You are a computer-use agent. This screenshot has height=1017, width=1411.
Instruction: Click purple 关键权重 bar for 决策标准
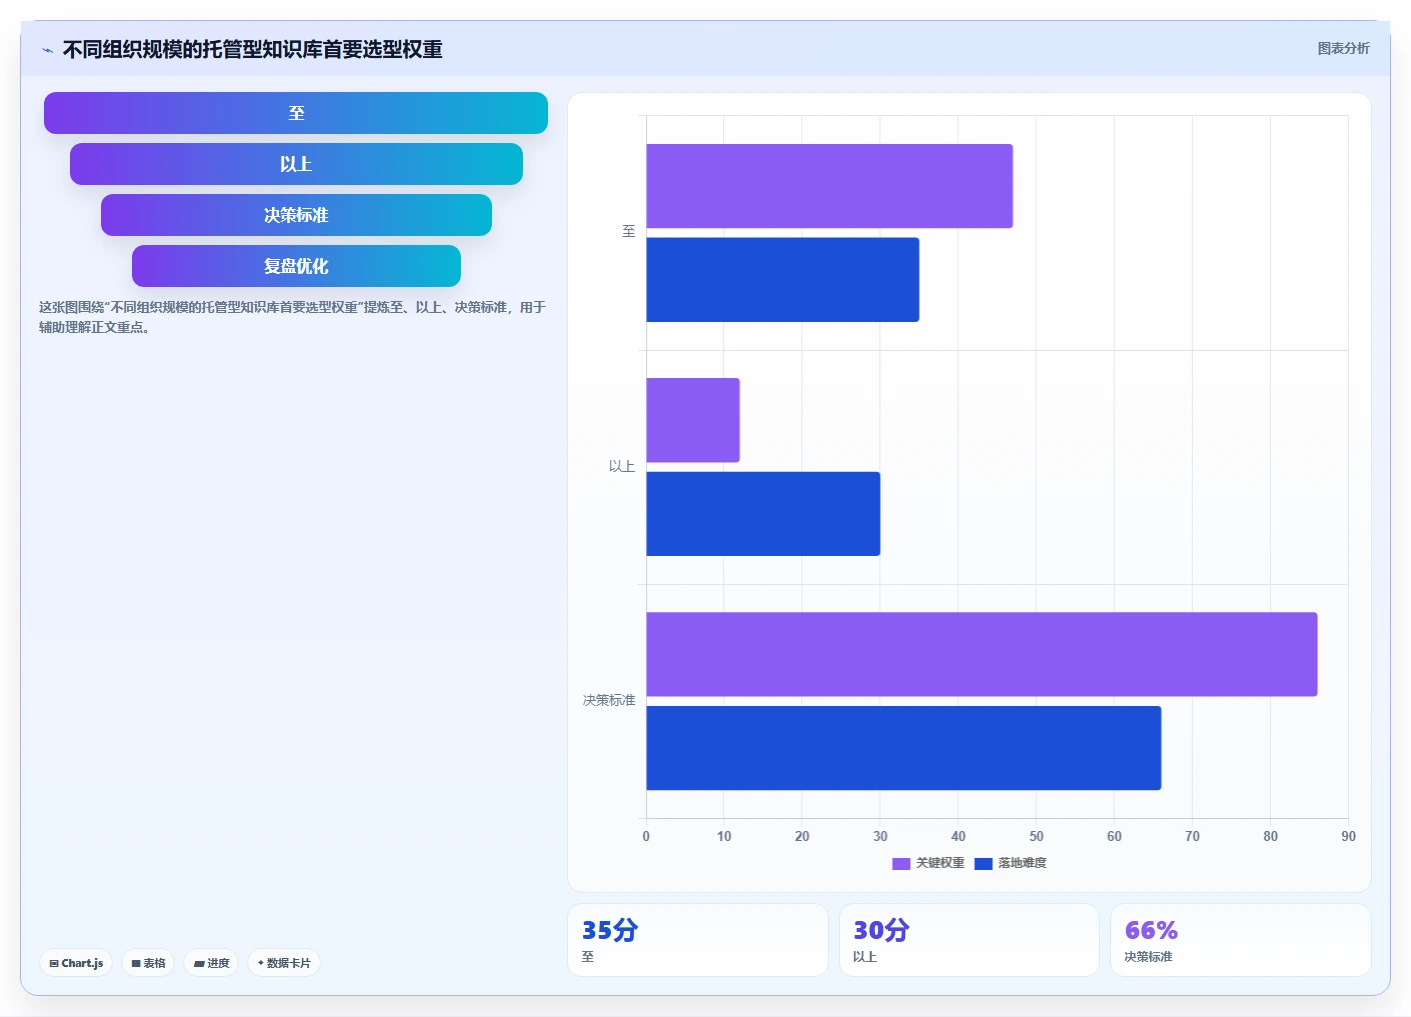point(981,654)
